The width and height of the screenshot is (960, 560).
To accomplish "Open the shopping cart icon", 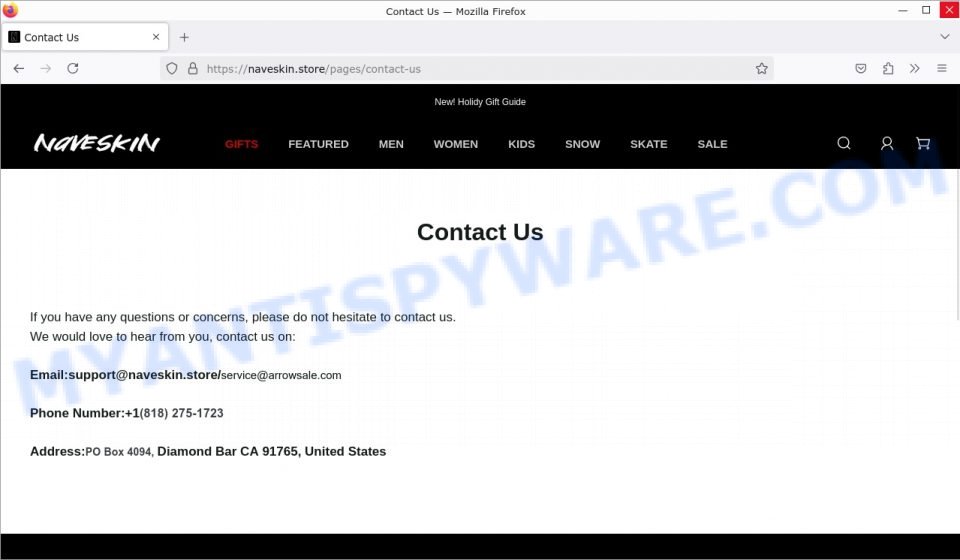I will (x=923, y=143).
